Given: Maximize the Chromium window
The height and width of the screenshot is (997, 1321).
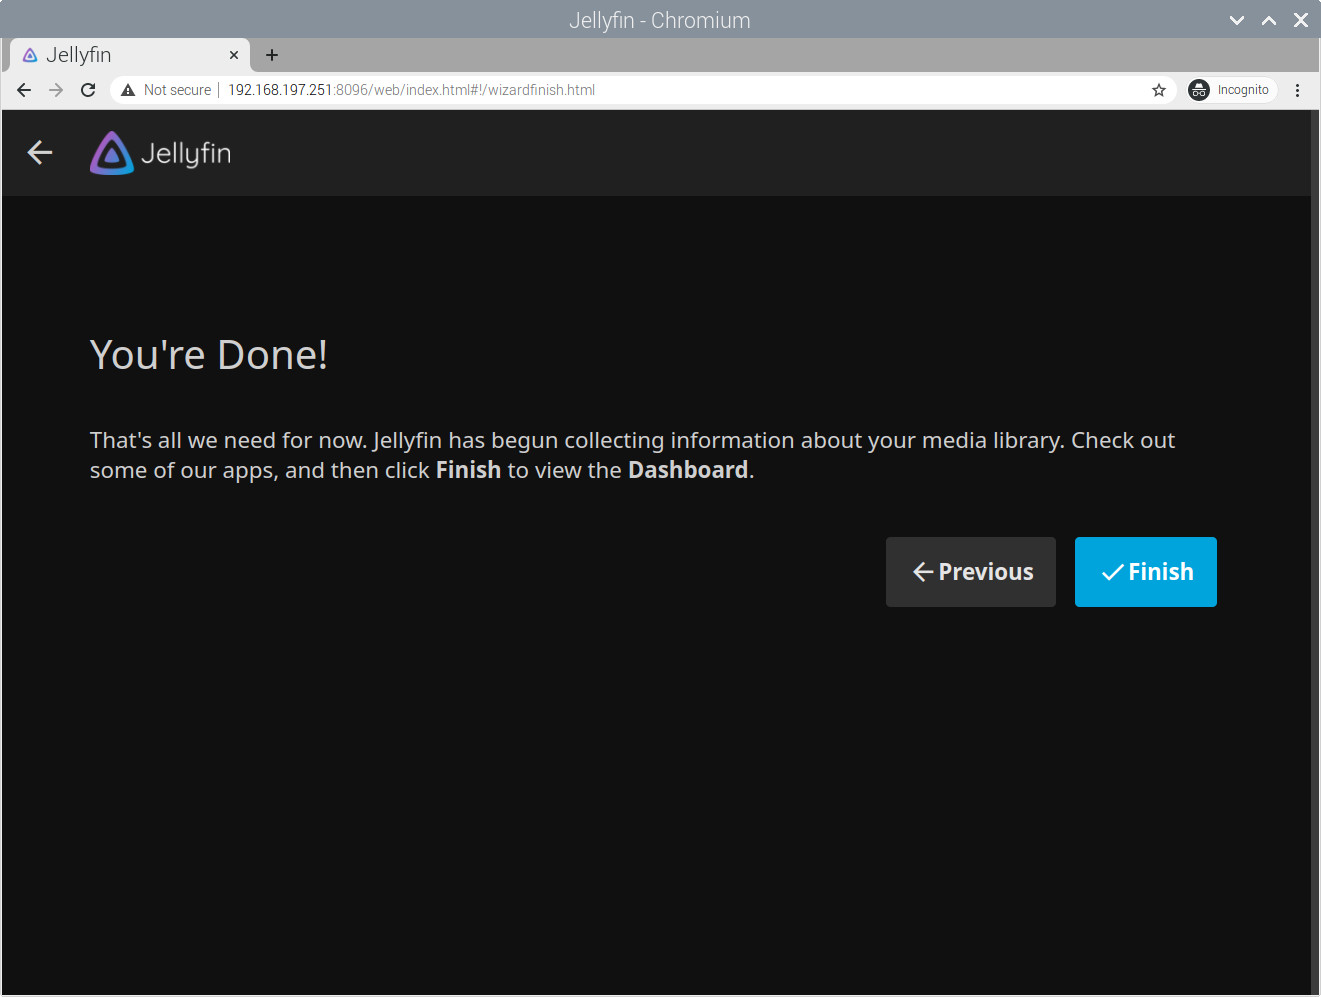Looking at the screenshot, I should [1269, 20].
